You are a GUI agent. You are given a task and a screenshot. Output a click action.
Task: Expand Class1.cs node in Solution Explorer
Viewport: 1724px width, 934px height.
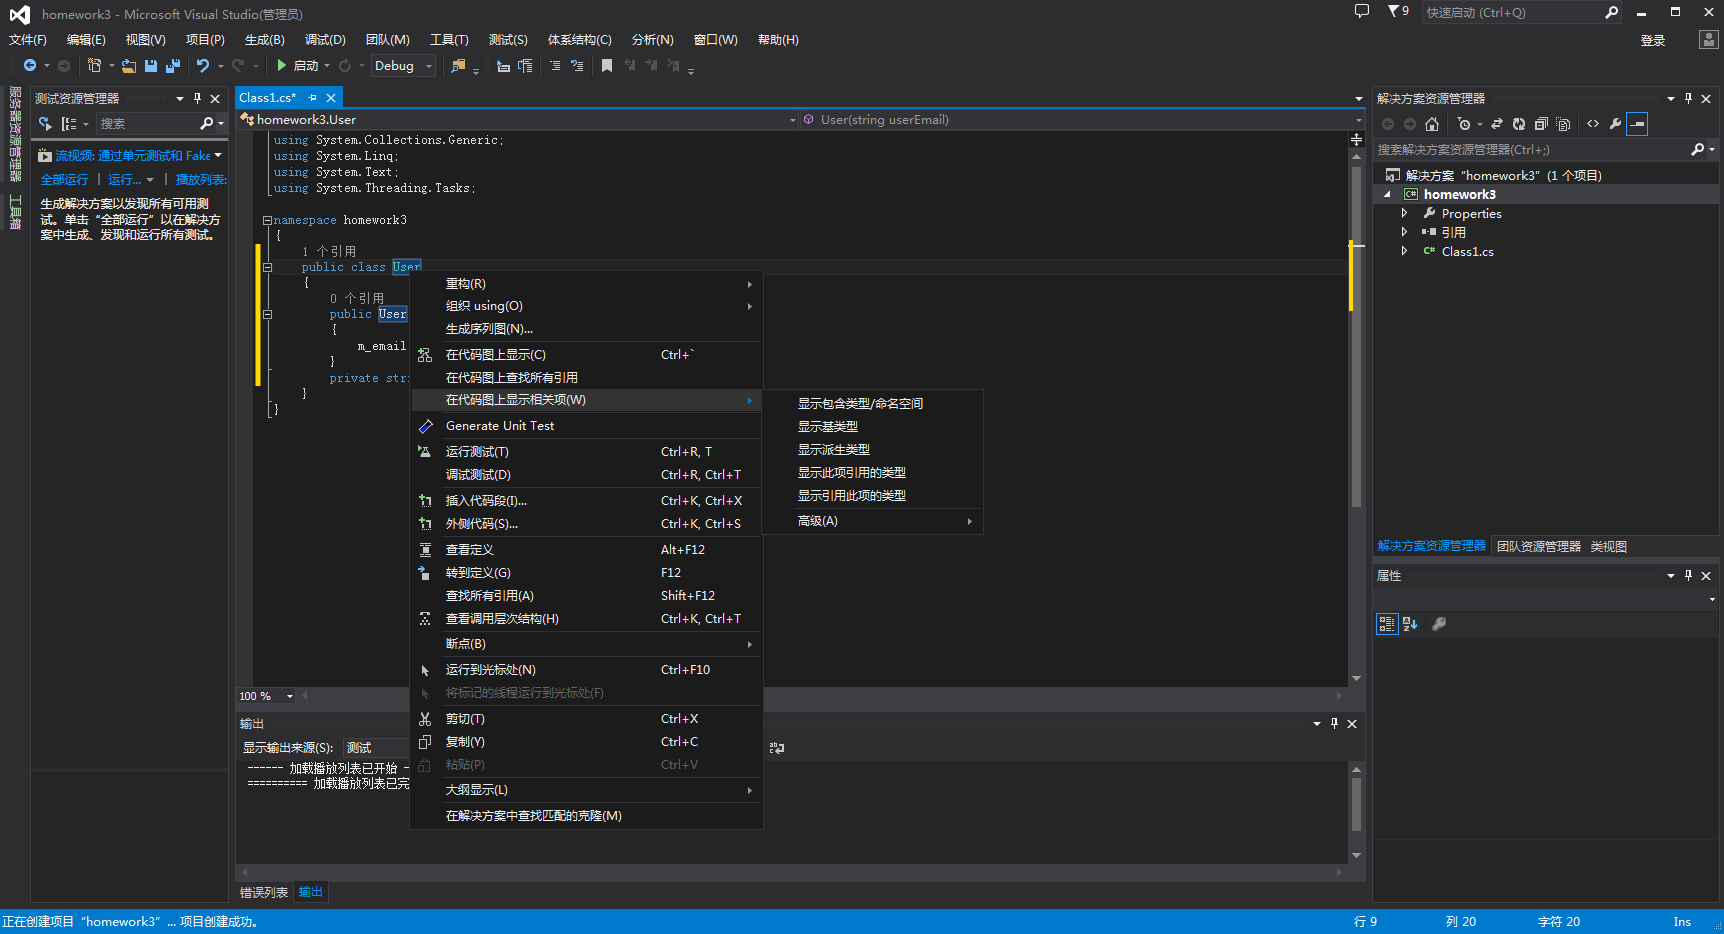point(1404,251)
